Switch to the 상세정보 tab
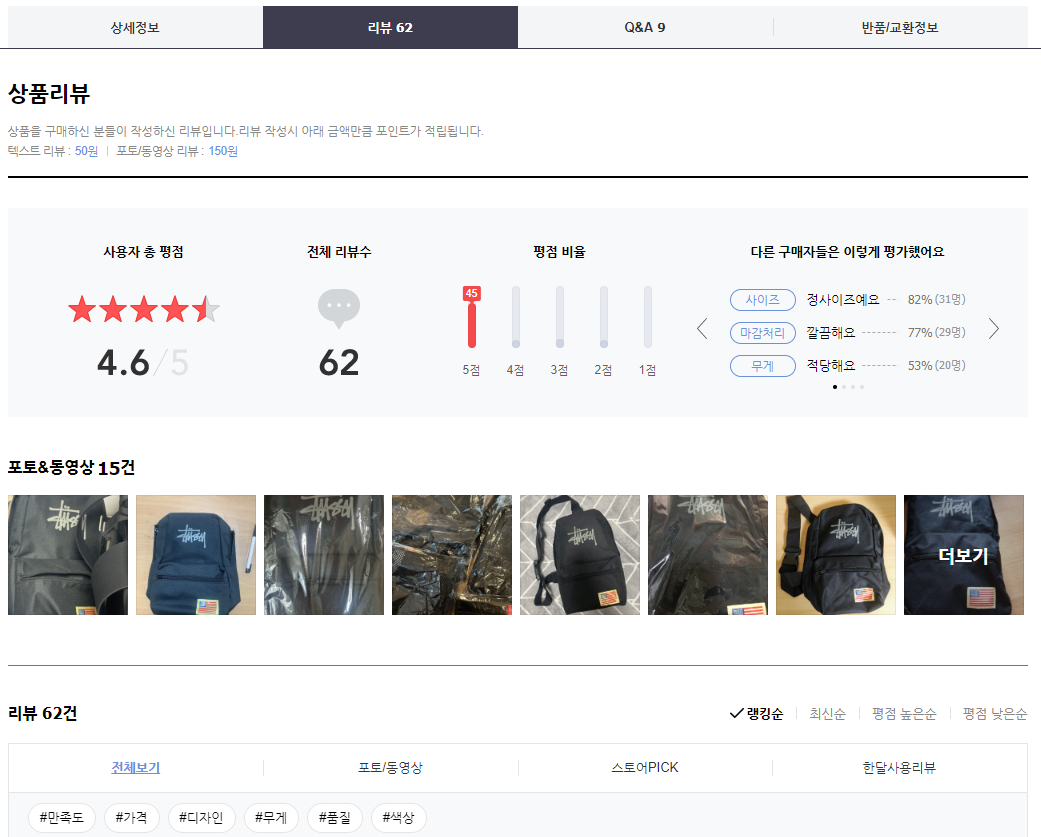This screenshot has width=1041, height=837. (135, 27)
